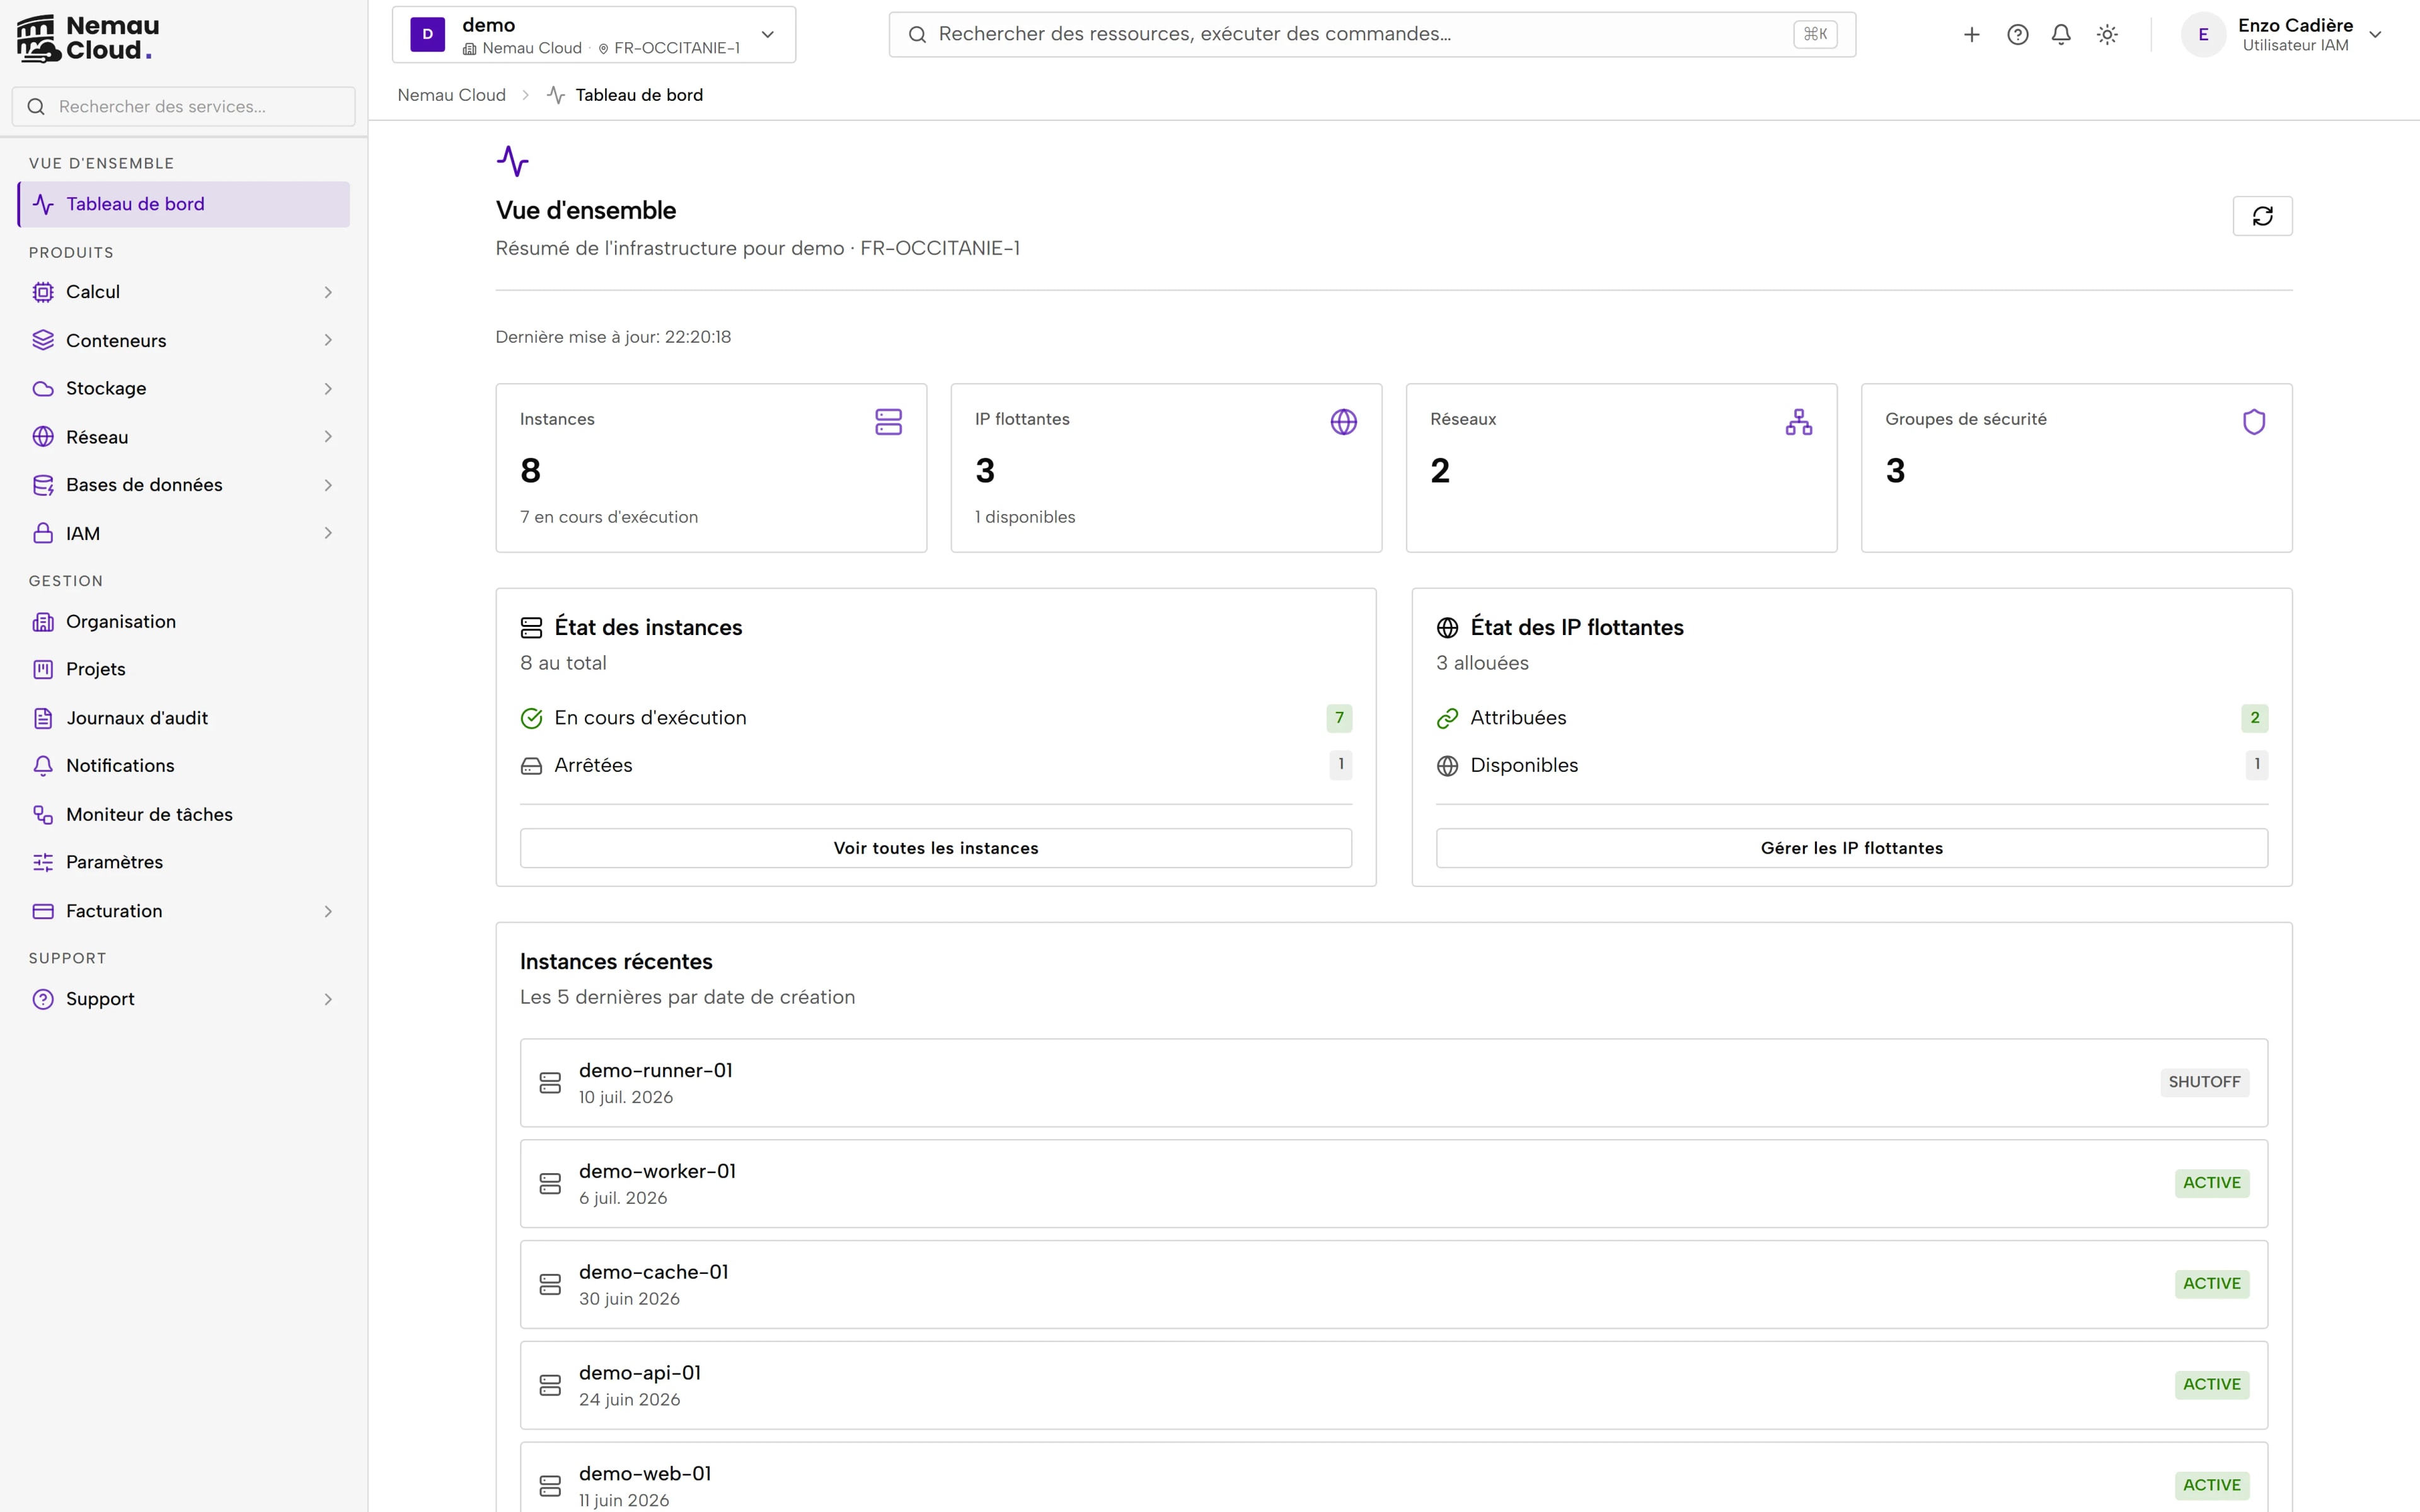Refresh the dashboard overview

2262,216
